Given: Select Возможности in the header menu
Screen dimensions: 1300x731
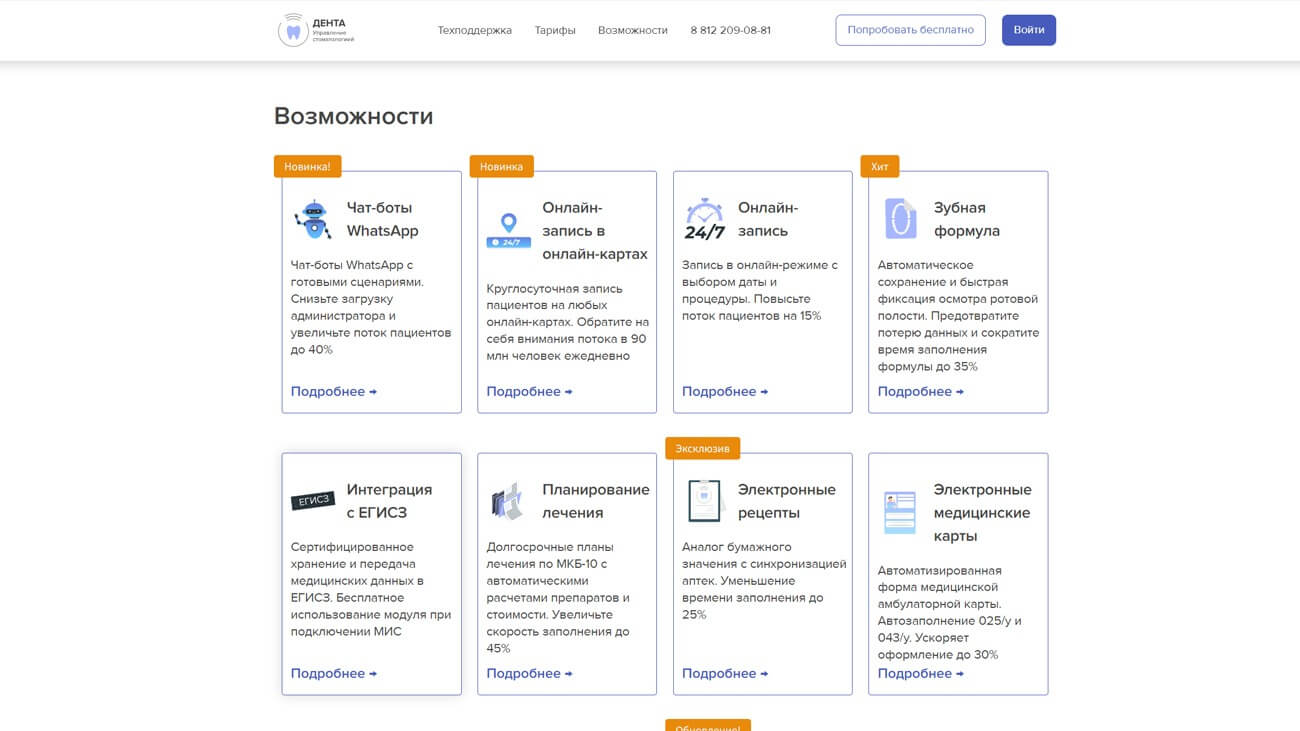Looking at the screenshot, I should pos(632,30).
